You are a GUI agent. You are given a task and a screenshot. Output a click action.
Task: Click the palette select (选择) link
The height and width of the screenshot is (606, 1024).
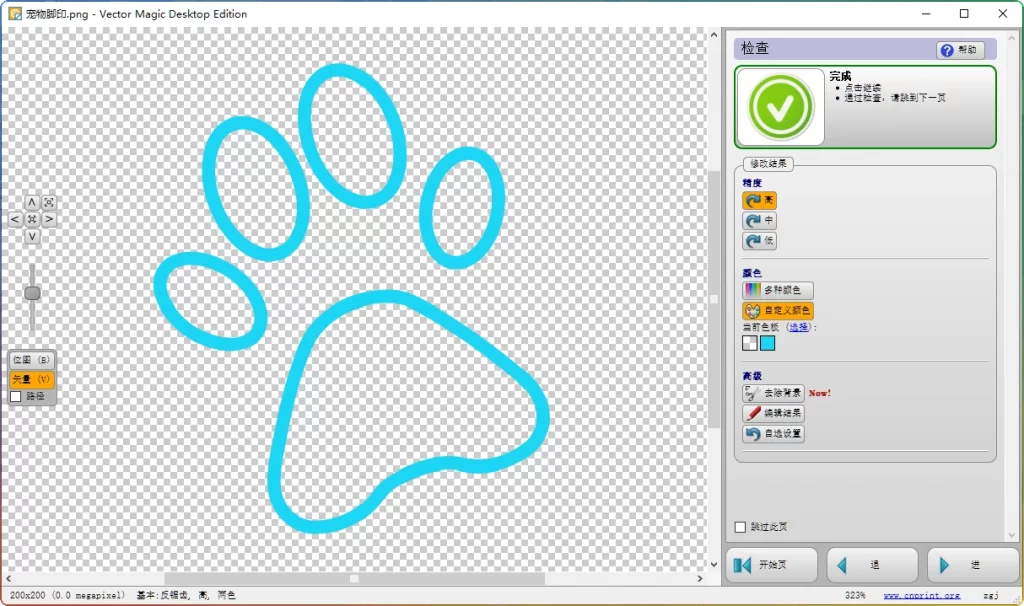coord(798,327)
